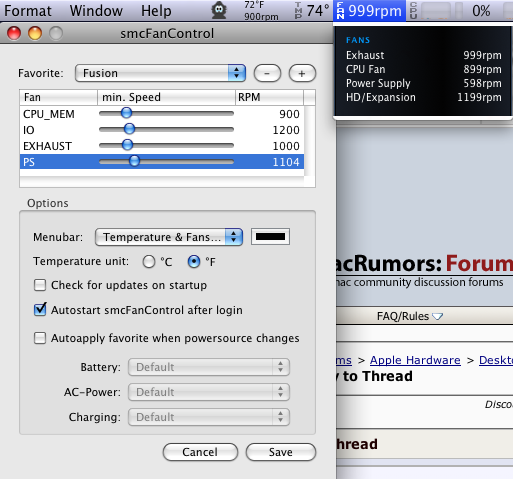Enable Autoapply favorite when powersource changes
This screenshot has height=479, width=513.
[40, 338]
